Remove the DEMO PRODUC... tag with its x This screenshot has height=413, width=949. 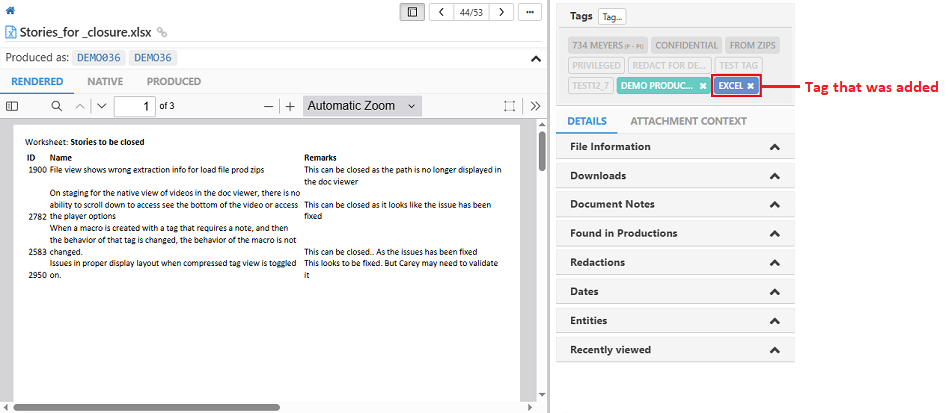[703, 86]
